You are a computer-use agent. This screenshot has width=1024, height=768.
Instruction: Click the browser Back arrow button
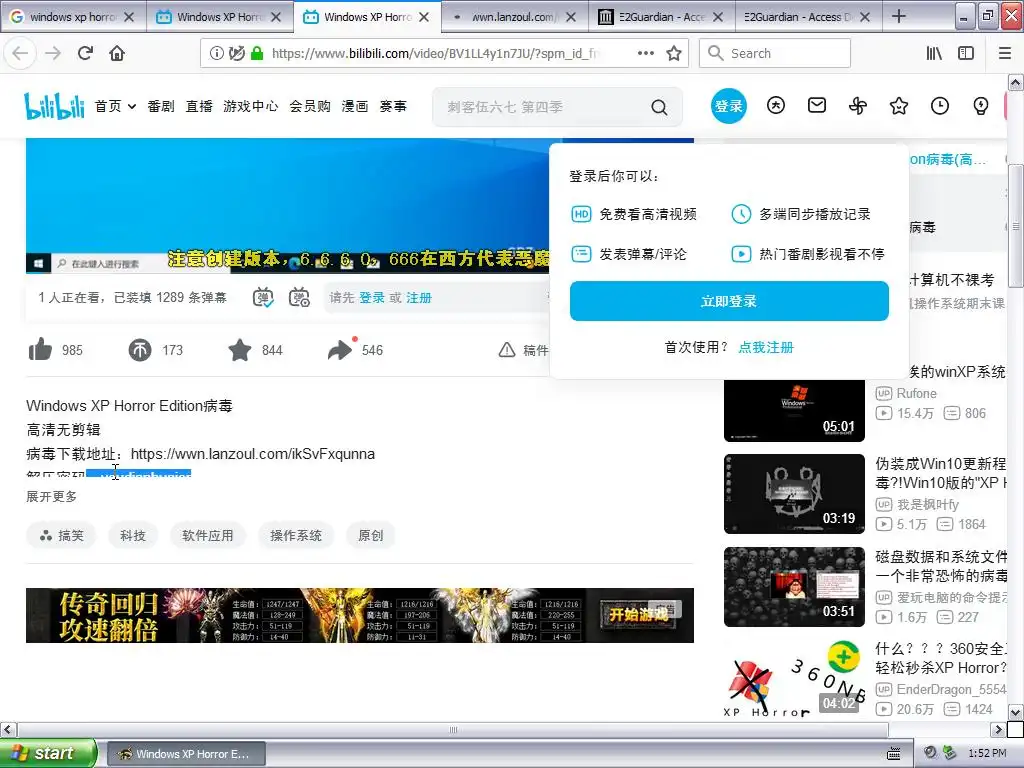pos(20,53)
